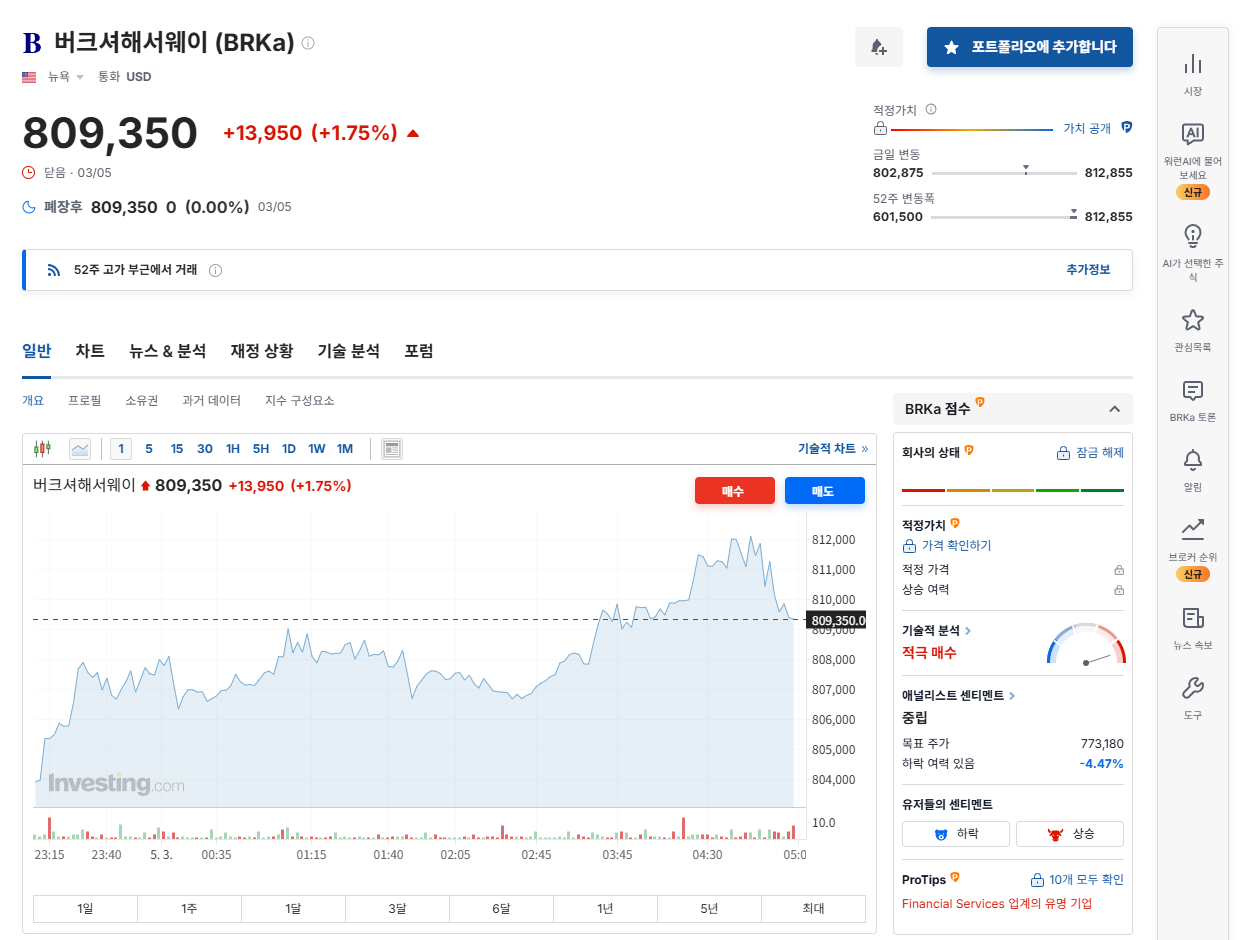Open info icon next to BRKa title
The width and height of the screenshot is (1245, 940).
308,43
